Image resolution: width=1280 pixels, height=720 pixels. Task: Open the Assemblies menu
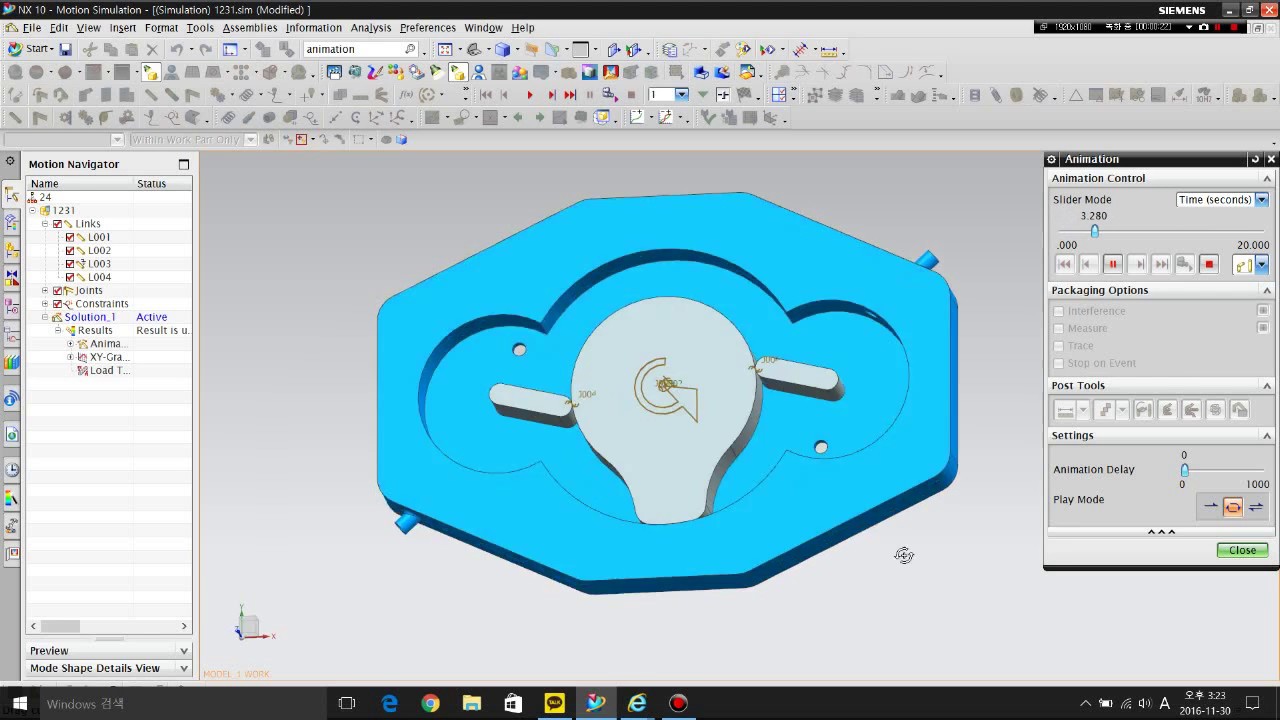[x=250, y=28]
